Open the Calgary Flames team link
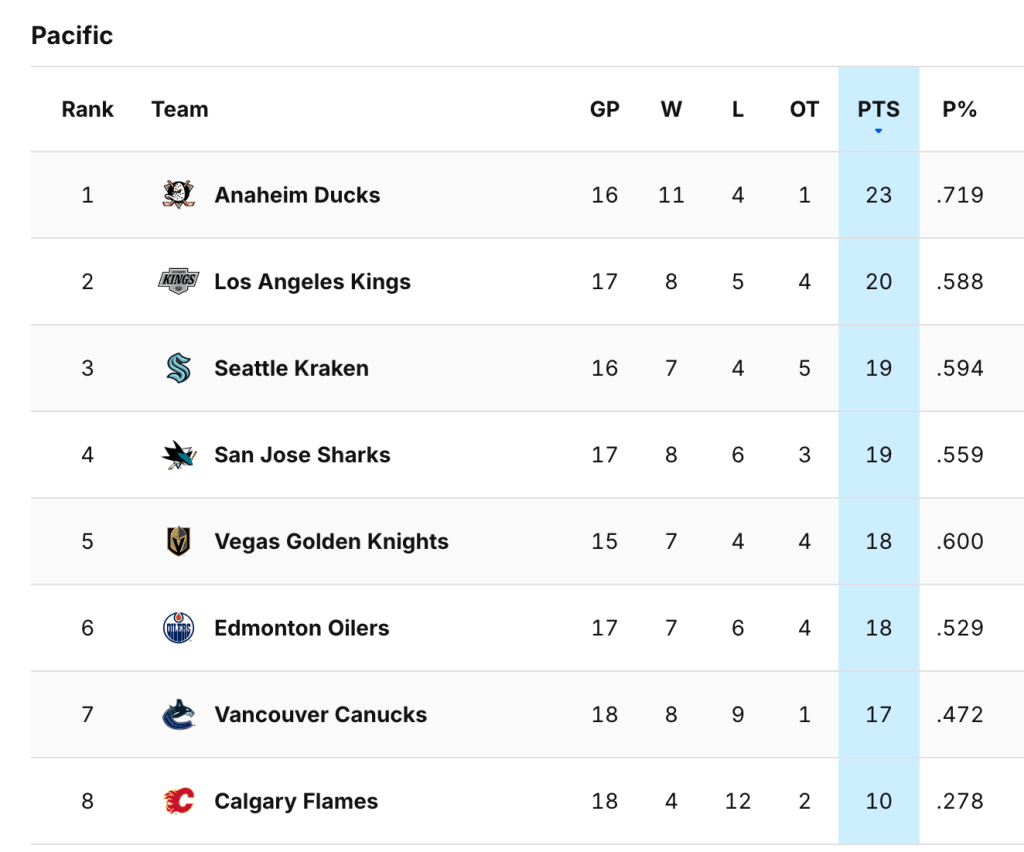 click(296, 802)
